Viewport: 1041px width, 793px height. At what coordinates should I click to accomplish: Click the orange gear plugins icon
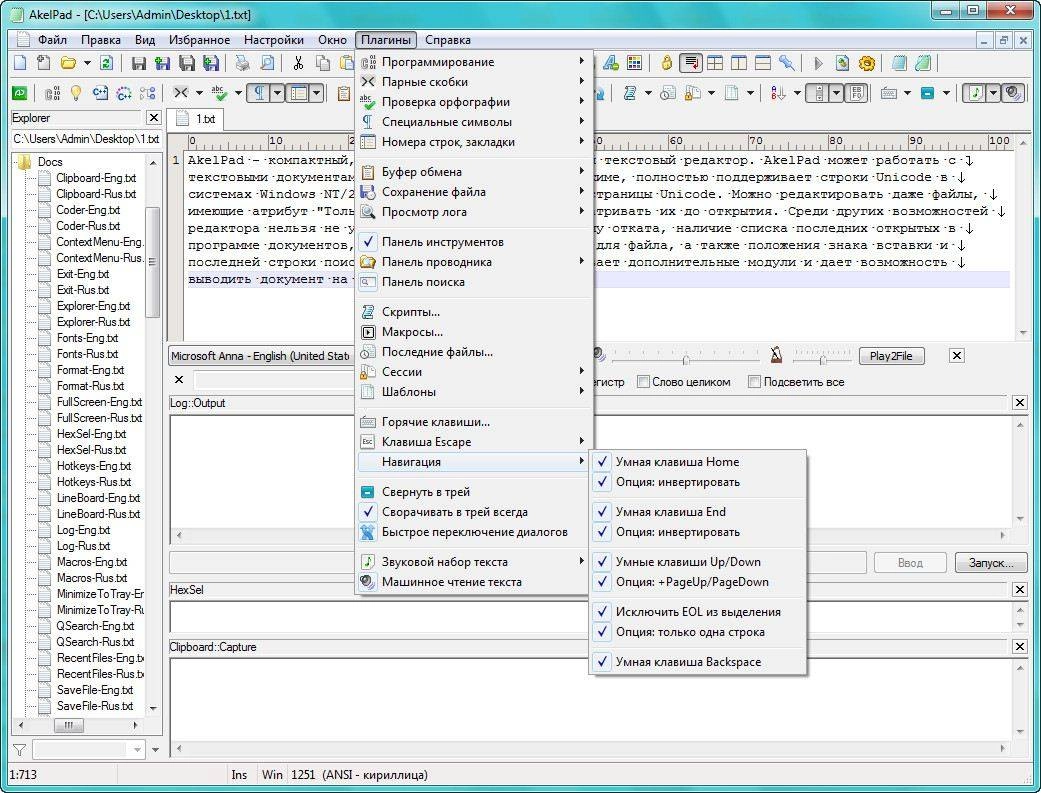tap(866, 63)
